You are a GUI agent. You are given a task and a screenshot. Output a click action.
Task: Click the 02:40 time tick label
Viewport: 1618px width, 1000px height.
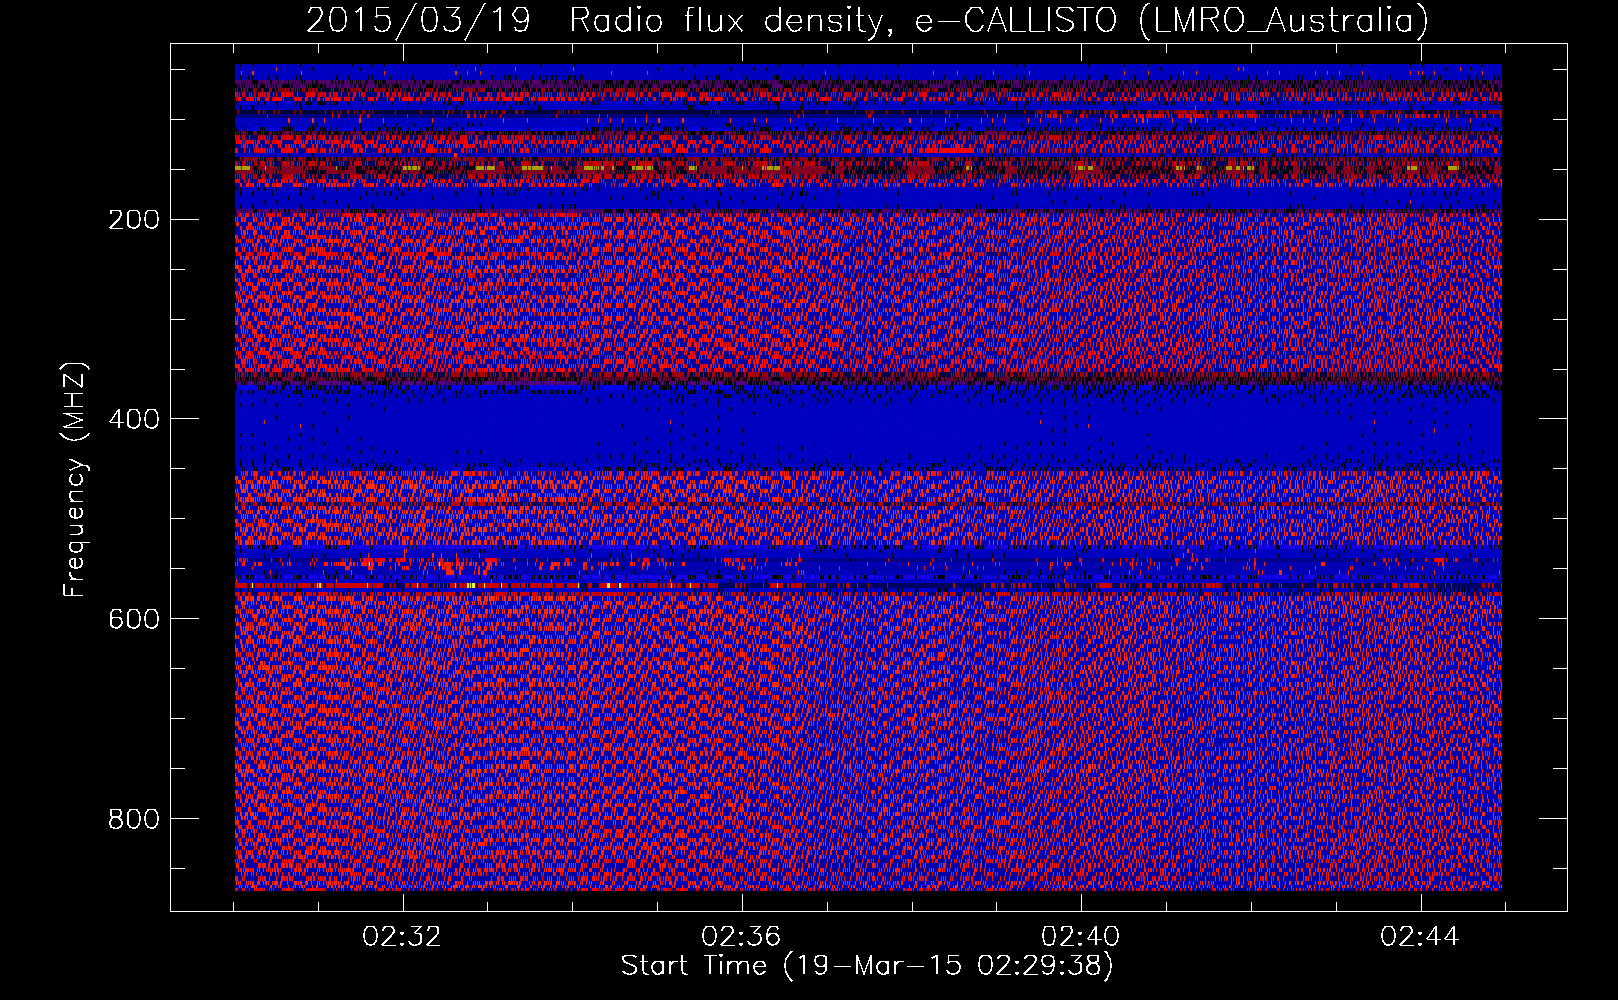(1081, 937)
